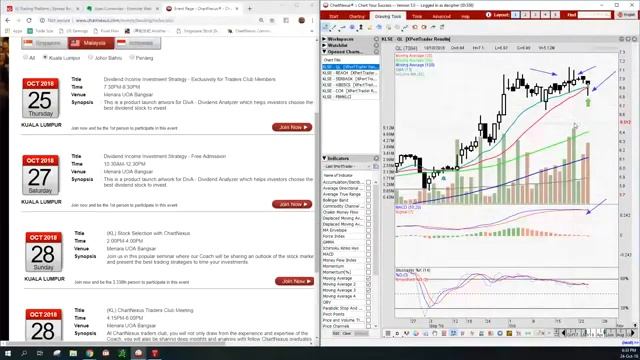This screenshot has width=640, height=360.
Task: Open the Start tab in ChartNexus
Action: click(333, 16)
